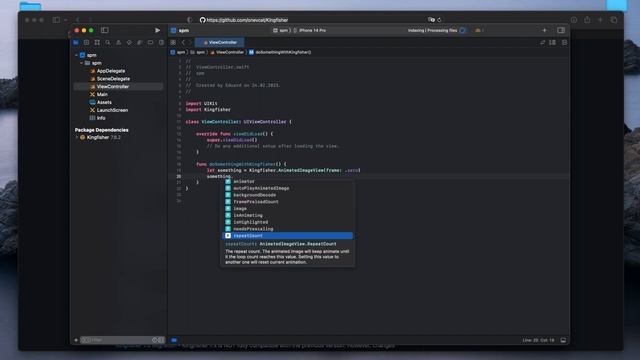The width and height of the screenshot is (640, 360).
Task: Click spm project in jump bar
Action: (x=178, y=52)
